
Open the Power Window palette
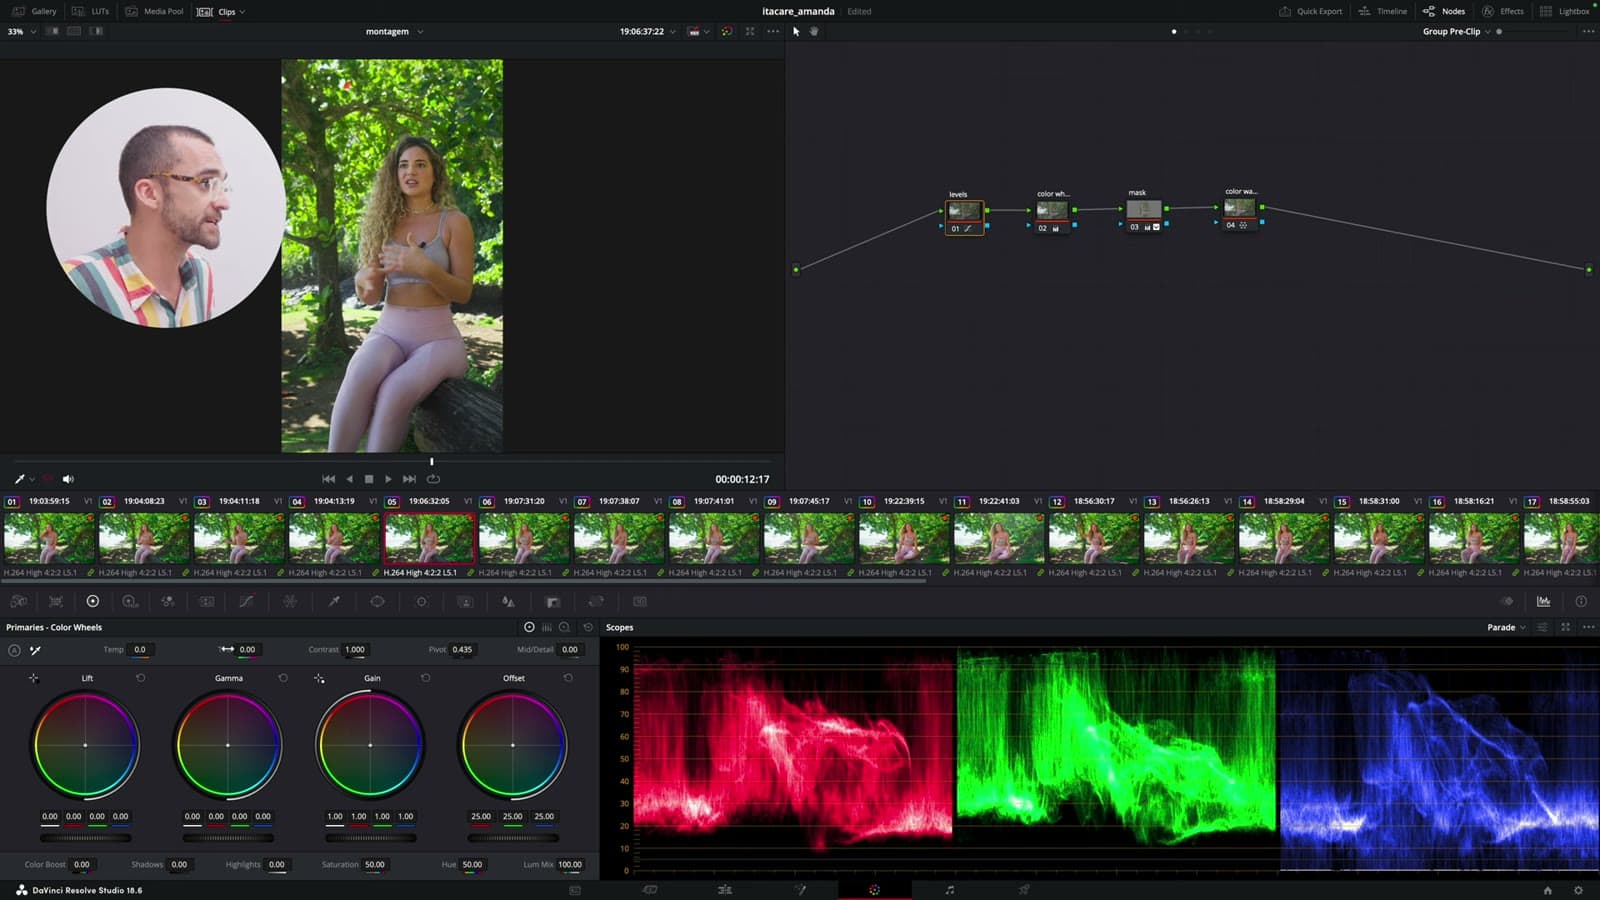(377, 601)
